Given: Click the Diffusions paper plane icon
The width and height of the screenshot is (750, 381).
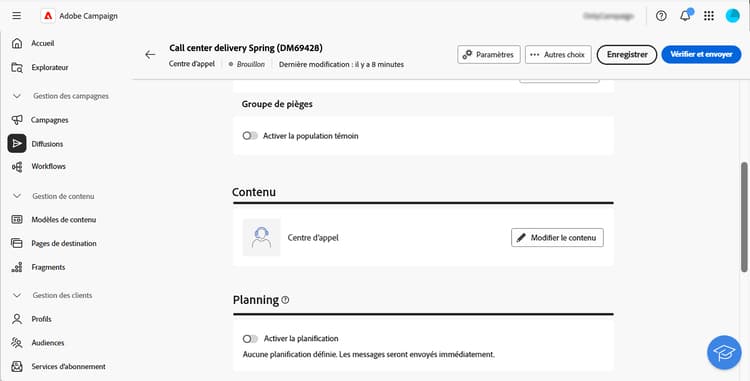Looking at the screenshot, I should click(17, 143).
